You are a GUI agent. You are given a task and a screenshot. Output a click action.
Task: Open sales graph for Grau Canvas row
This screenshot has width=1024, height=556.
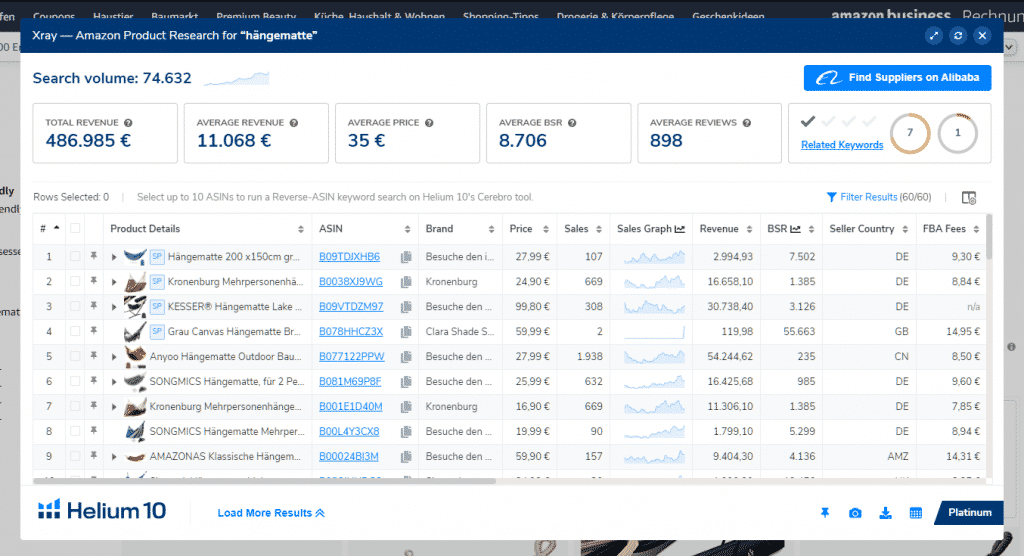(x=654, y=332)
